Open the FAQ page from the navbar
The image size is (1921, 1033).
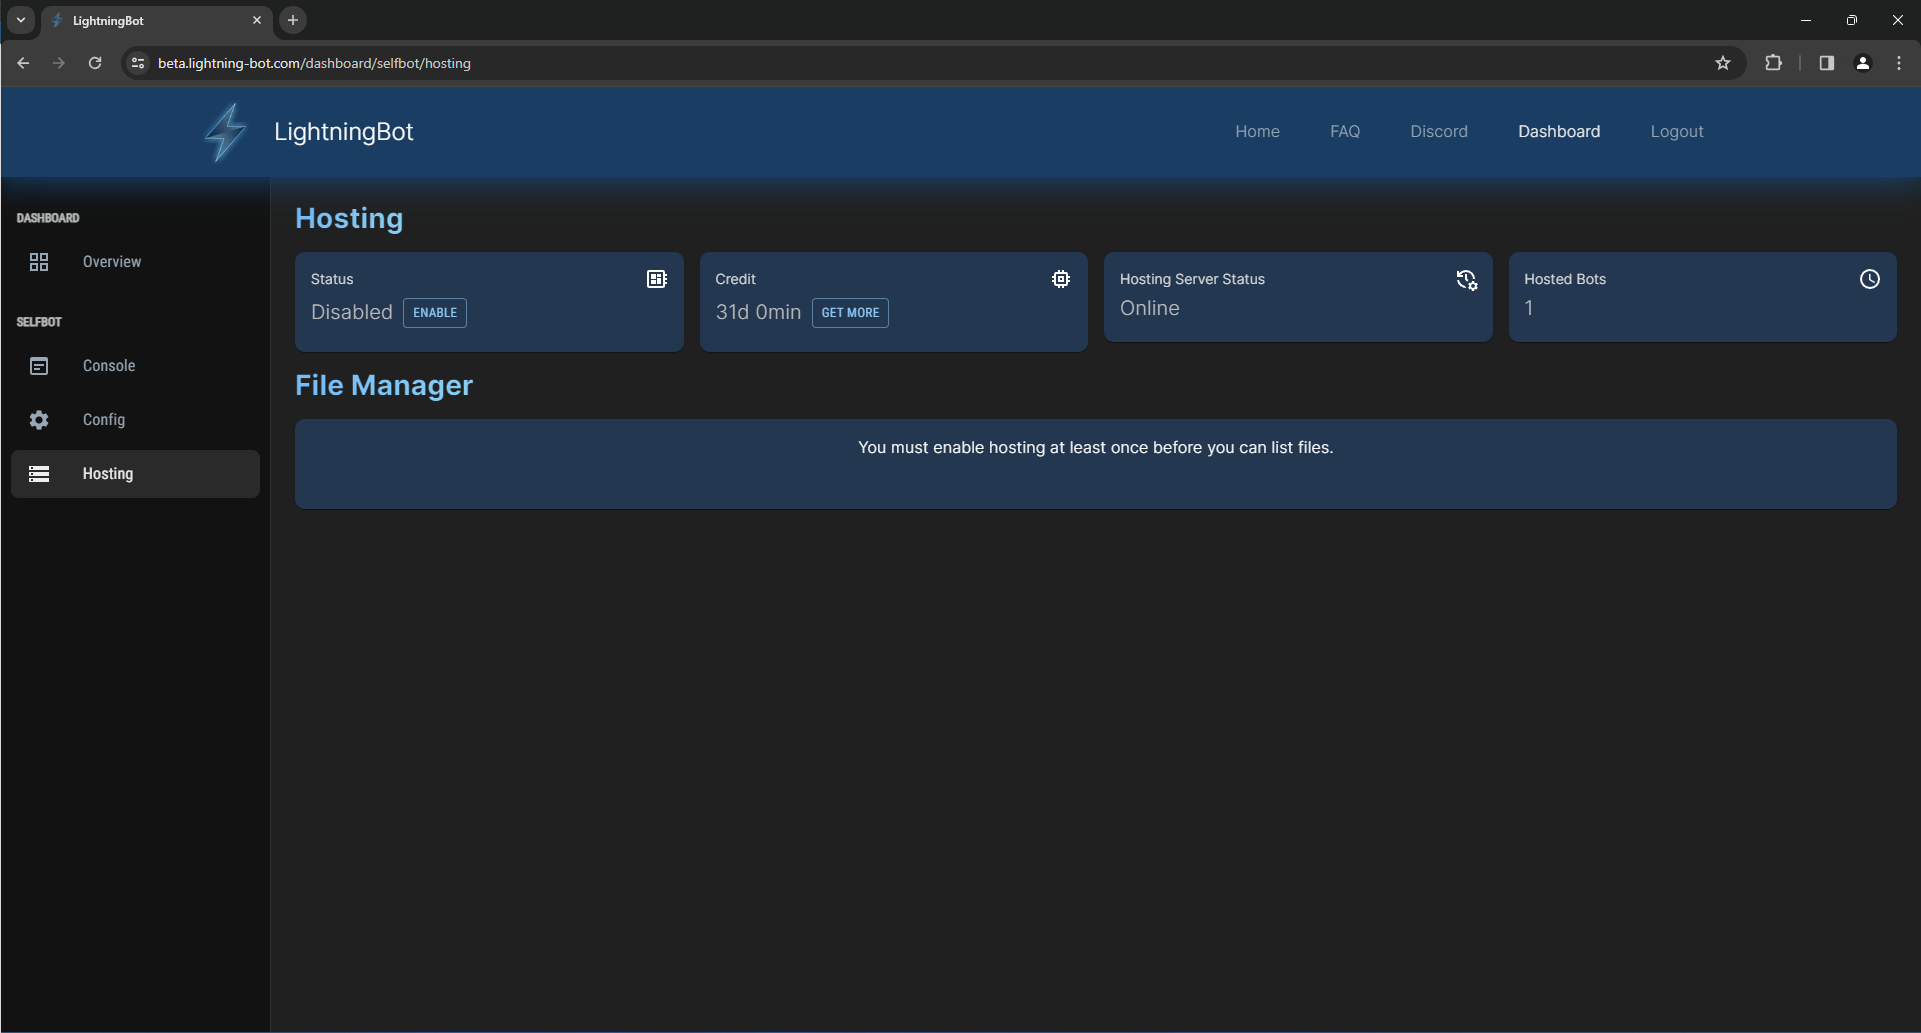tap(1344, 131)
